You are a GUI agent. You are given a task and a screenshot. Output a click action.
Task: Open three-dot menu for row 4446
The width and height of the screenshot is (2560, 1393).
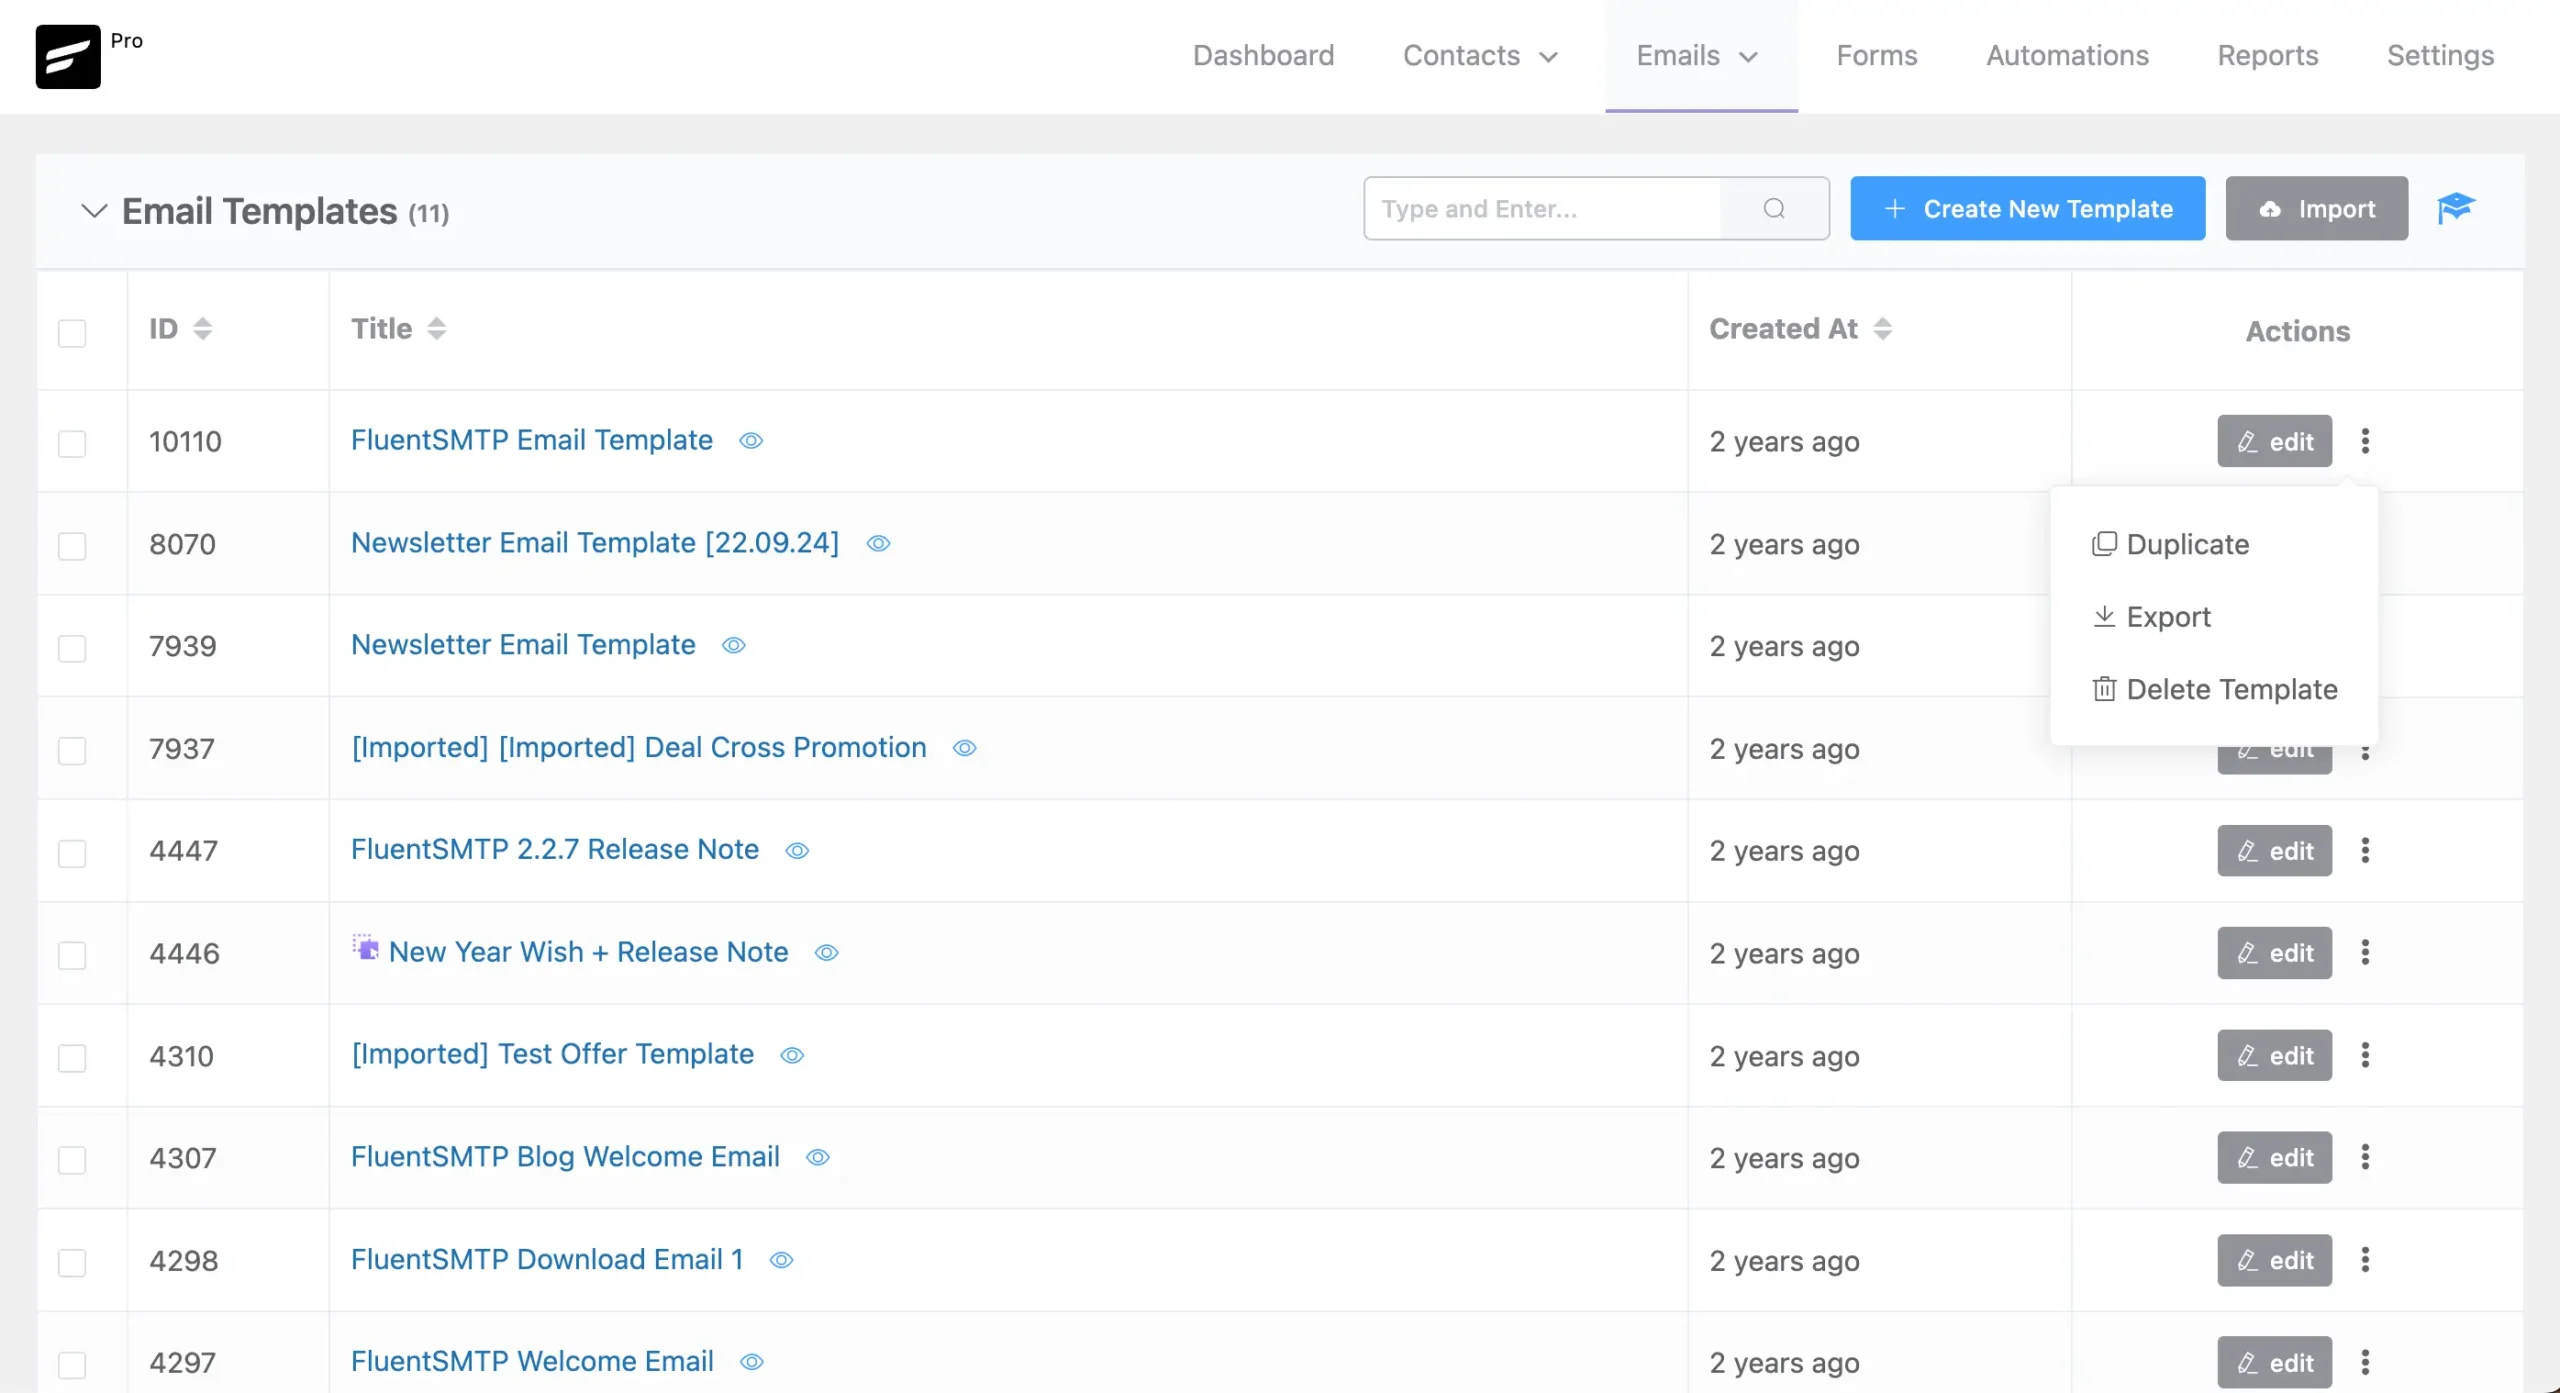[x=2365, y=952]
